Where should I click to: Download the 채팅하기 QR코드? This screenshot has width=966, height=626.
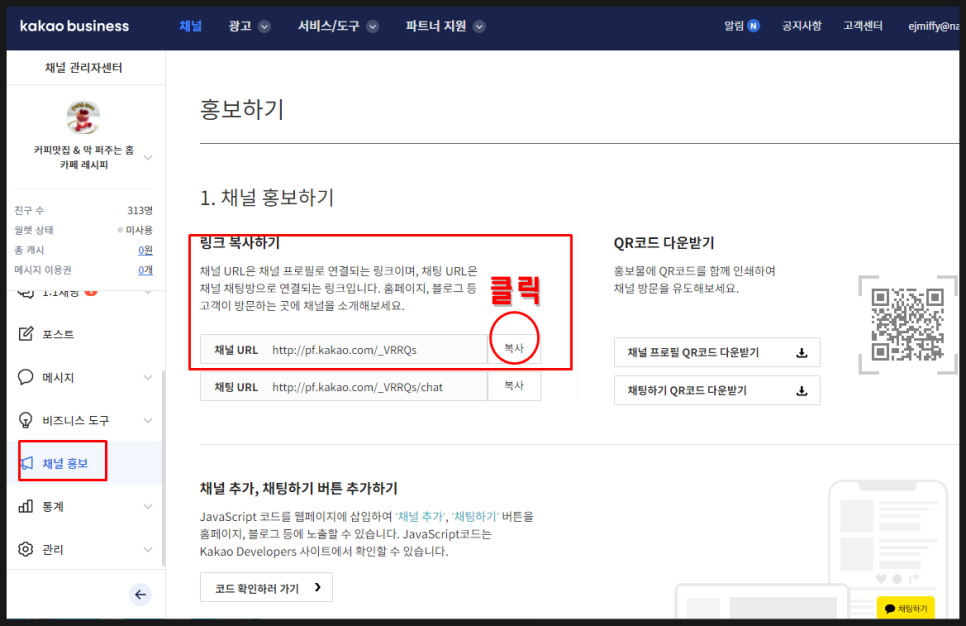point(717,391)
